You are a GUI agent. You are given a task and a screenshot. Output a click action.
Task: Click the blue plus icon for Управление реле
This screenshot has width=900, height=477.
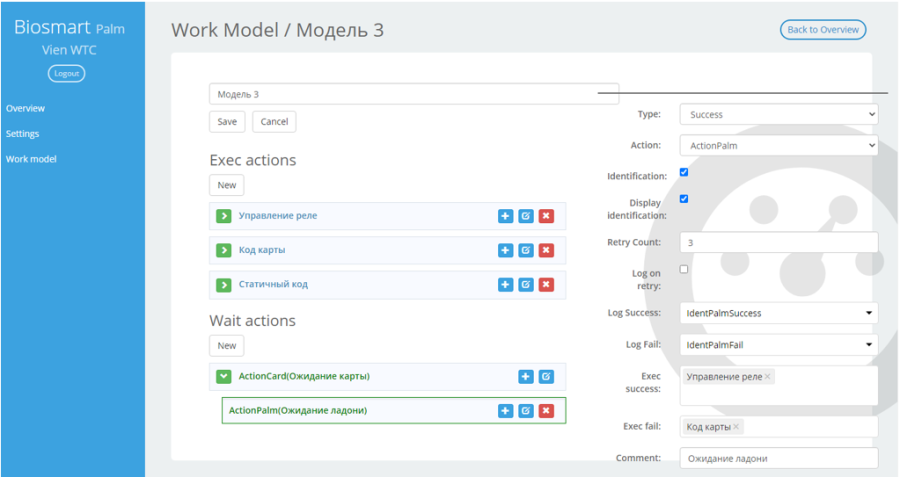505,216
